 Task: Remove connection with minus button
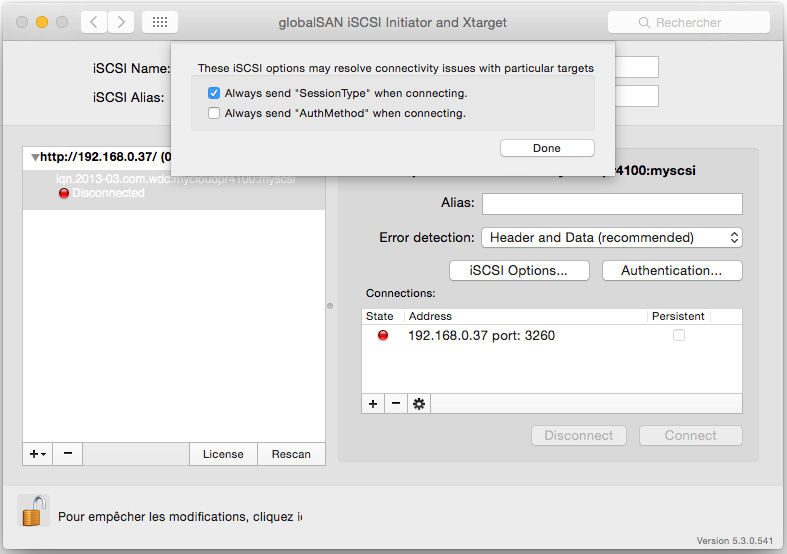[x=396, y=404]
